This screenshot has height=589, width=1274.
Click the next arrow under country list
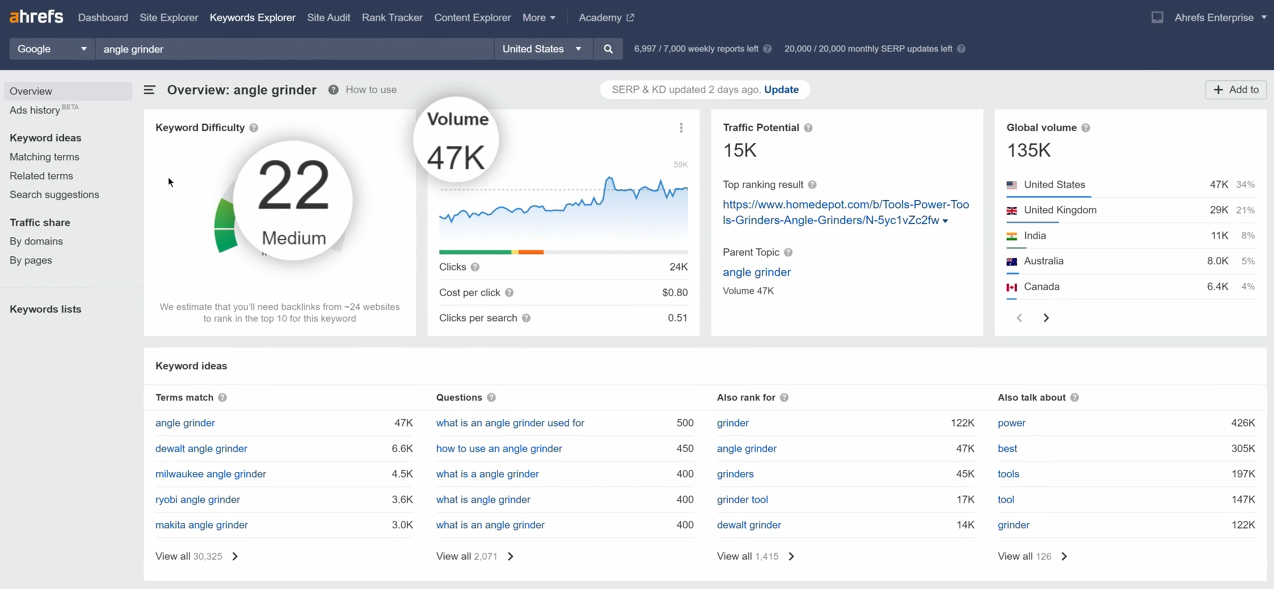pyautogui.click(x=1046, y=318)
